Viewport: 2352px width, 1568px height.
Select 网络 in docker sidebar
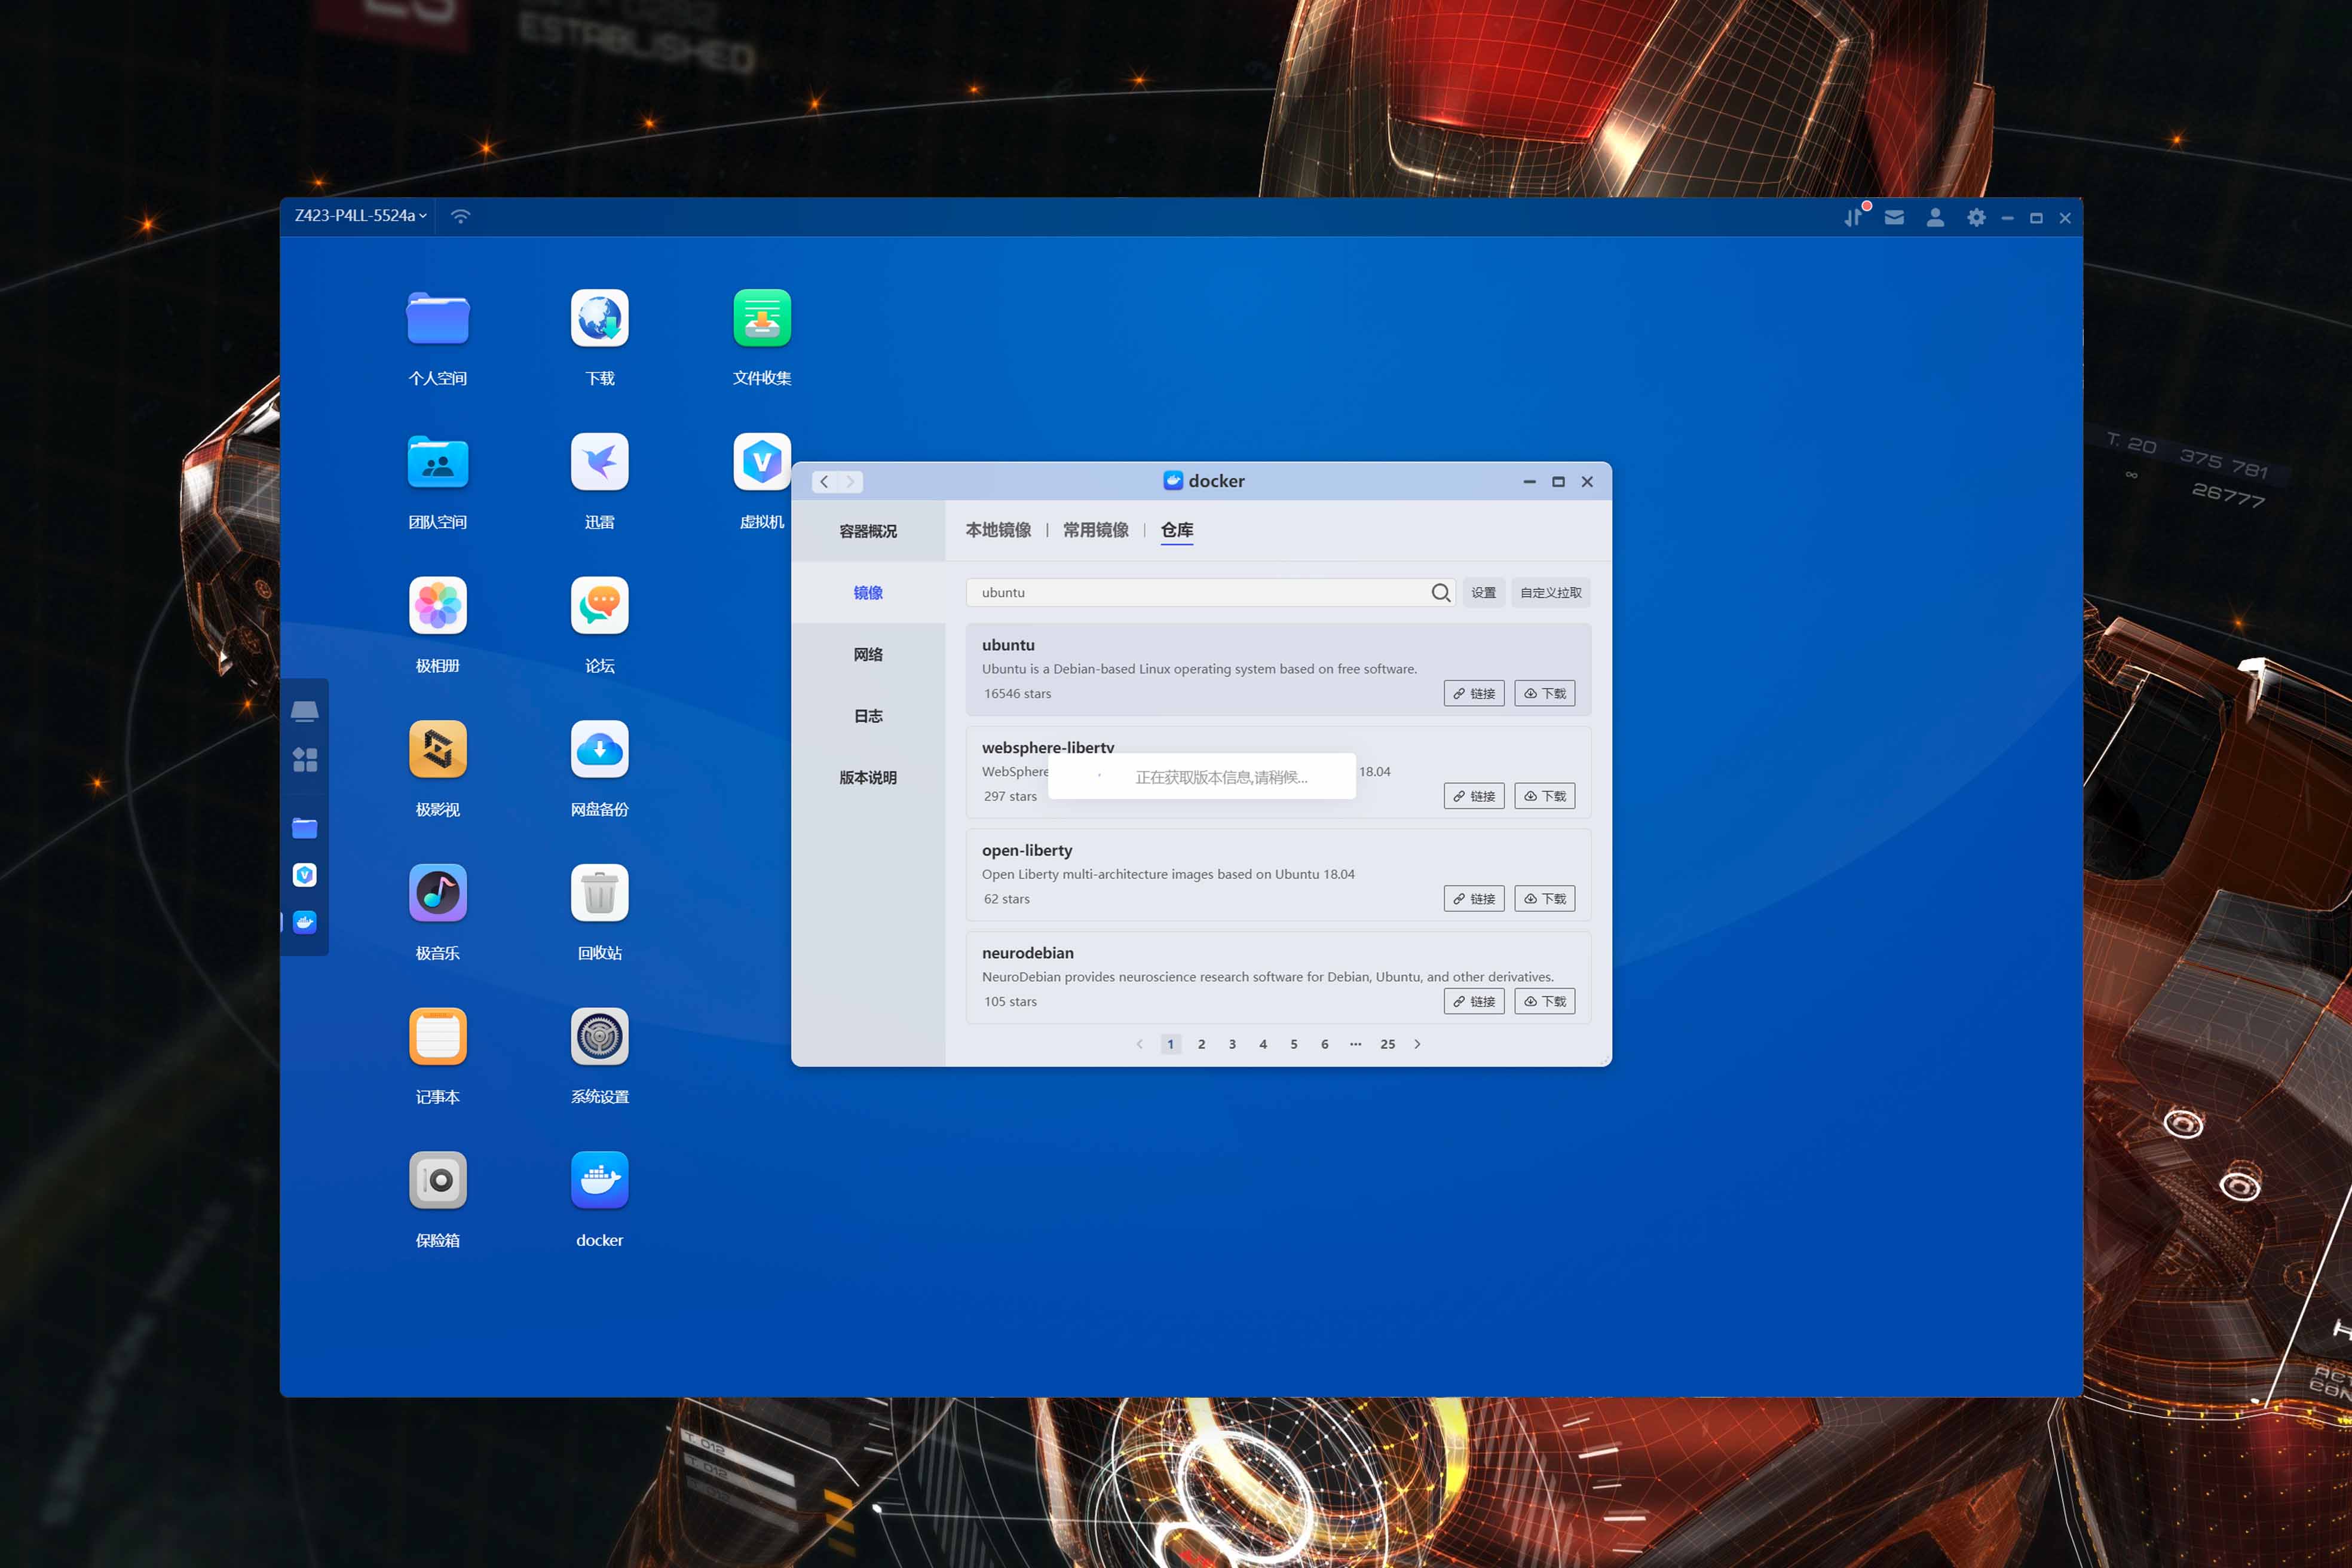tap(868, 655)
